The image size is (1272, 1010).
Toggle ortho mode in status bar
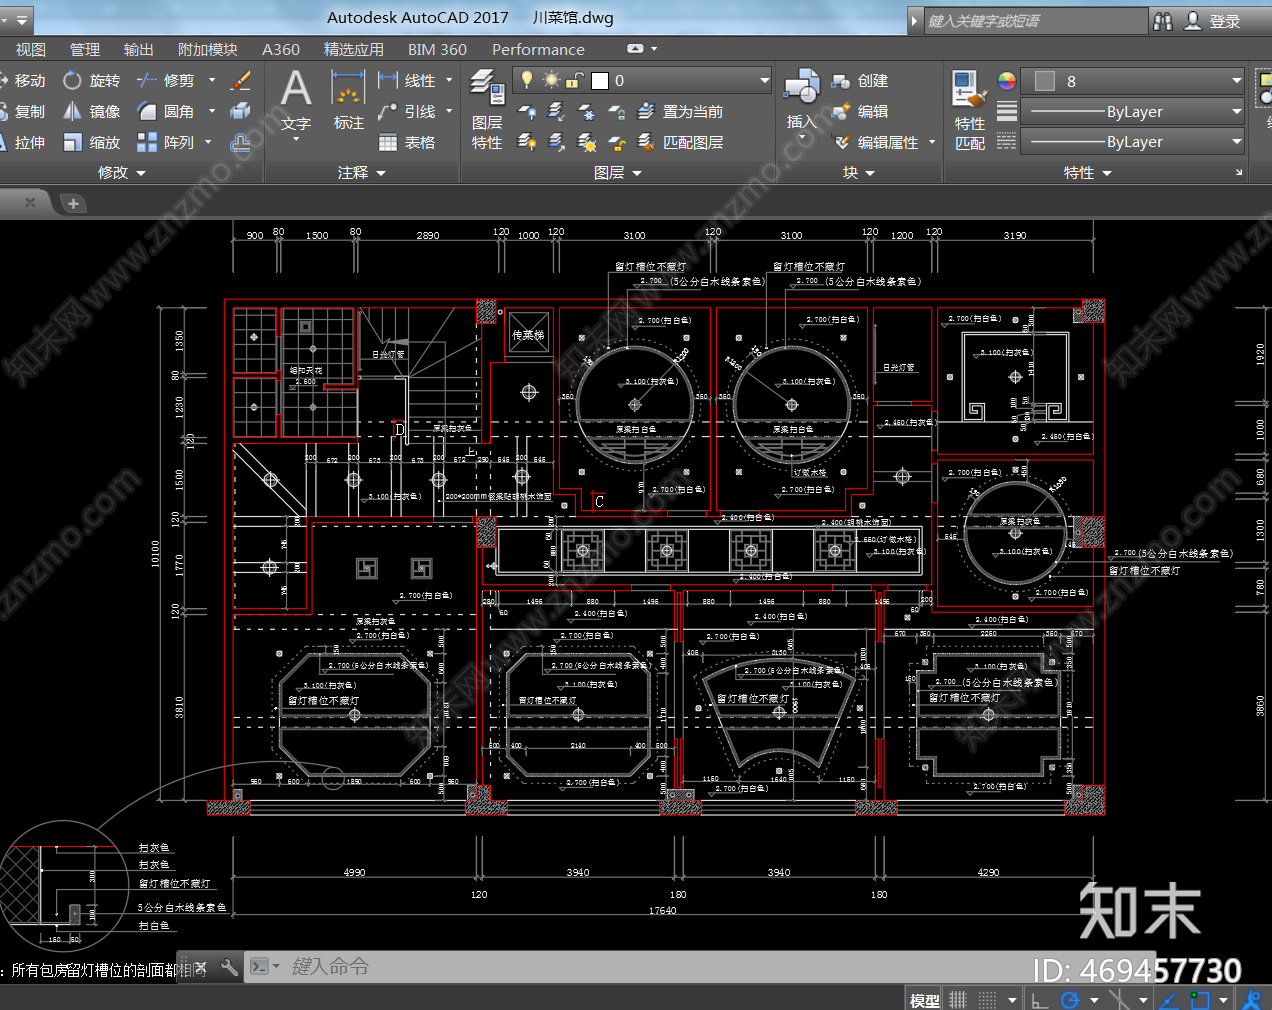coord(1040,1000)
